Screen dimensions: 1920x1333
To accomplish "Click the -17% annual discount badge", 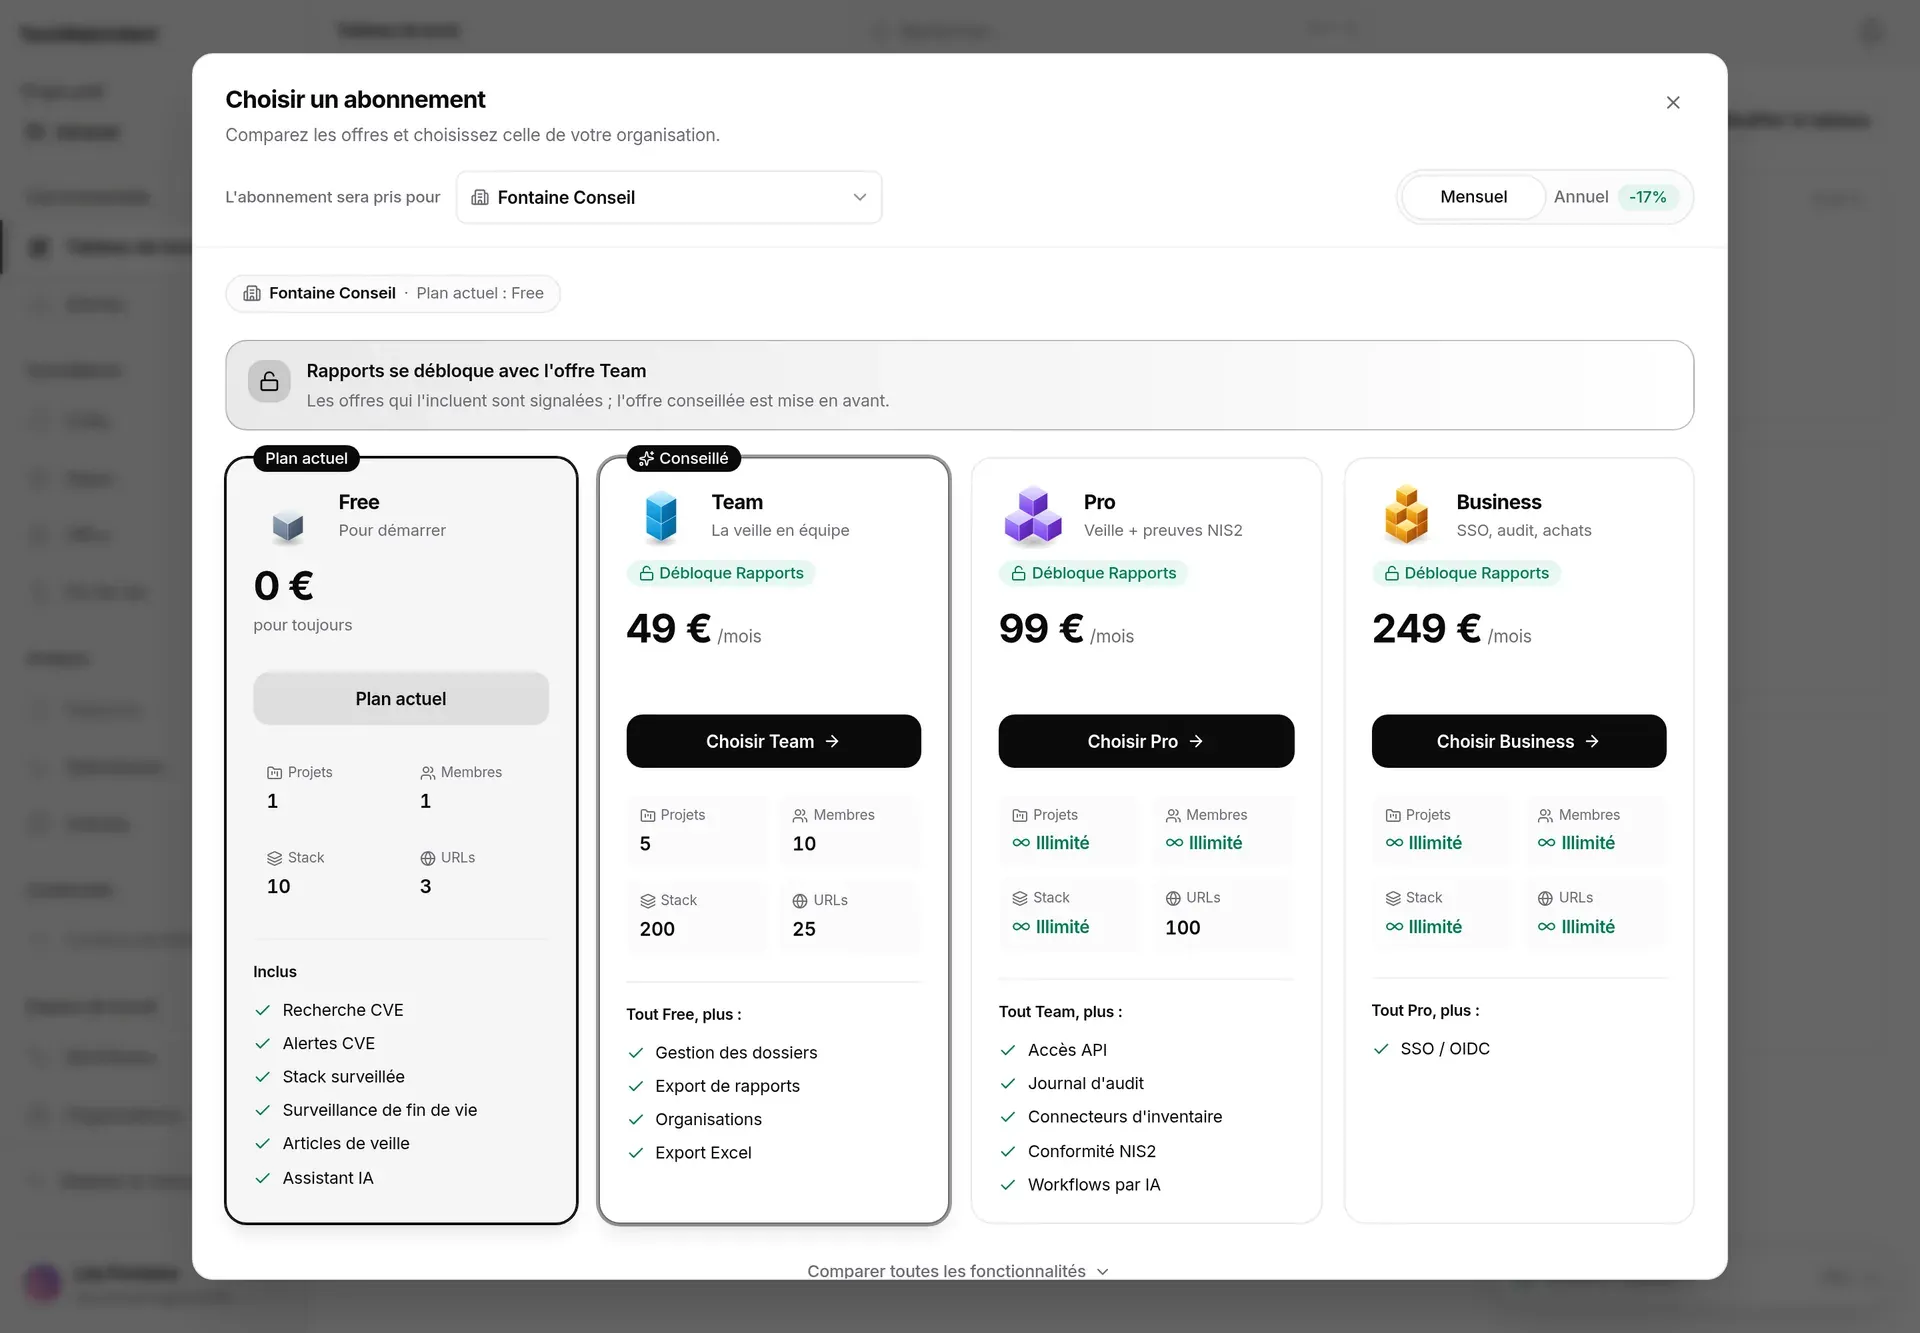I will pos(1647,197).
